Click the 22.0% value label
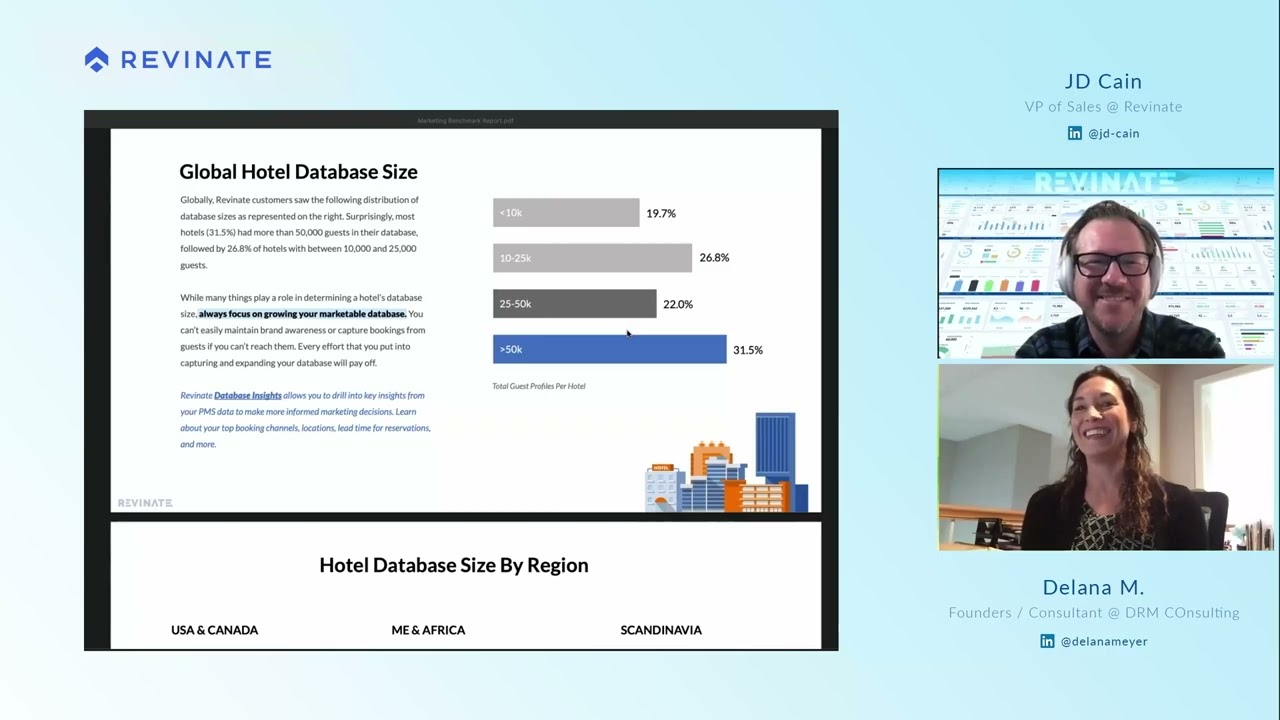 [678, 304]
